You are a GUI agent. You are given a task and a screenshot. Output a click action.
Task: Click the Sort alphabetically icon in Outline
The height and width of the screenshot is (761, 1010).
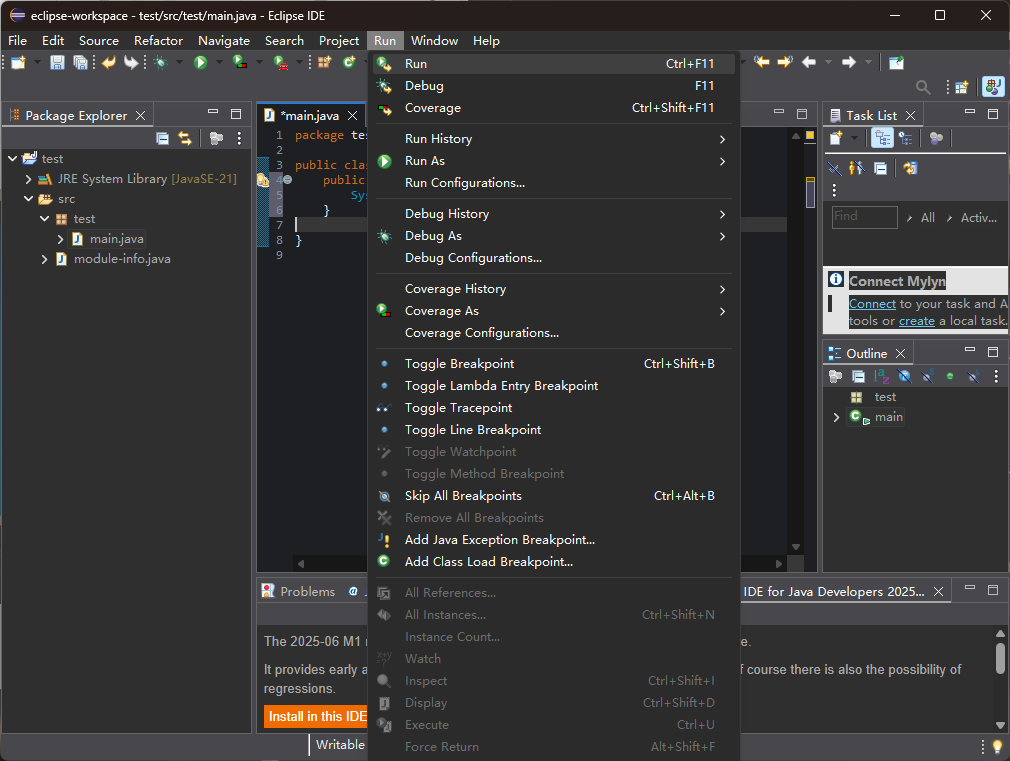tap(882, 376)
